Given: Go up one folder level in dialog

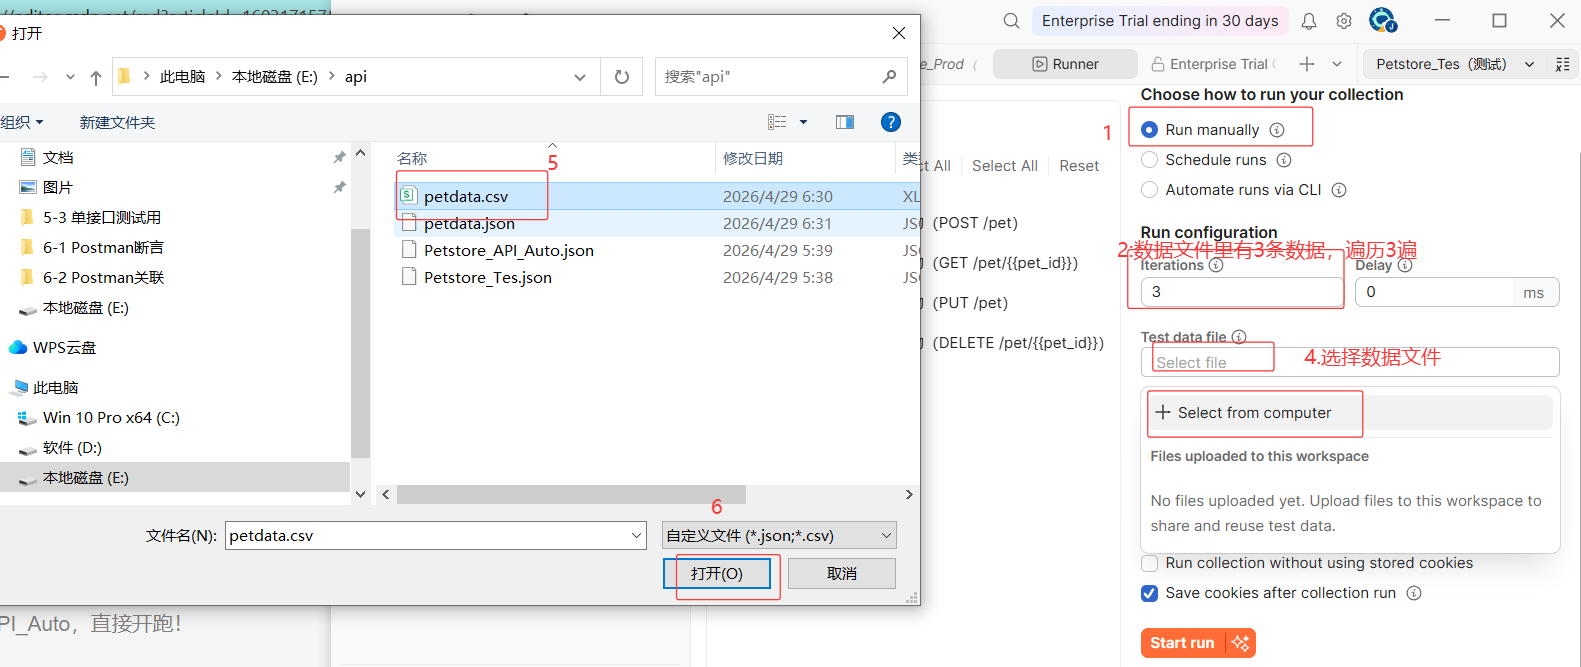Looking at the screenshot, I should 96,77.
